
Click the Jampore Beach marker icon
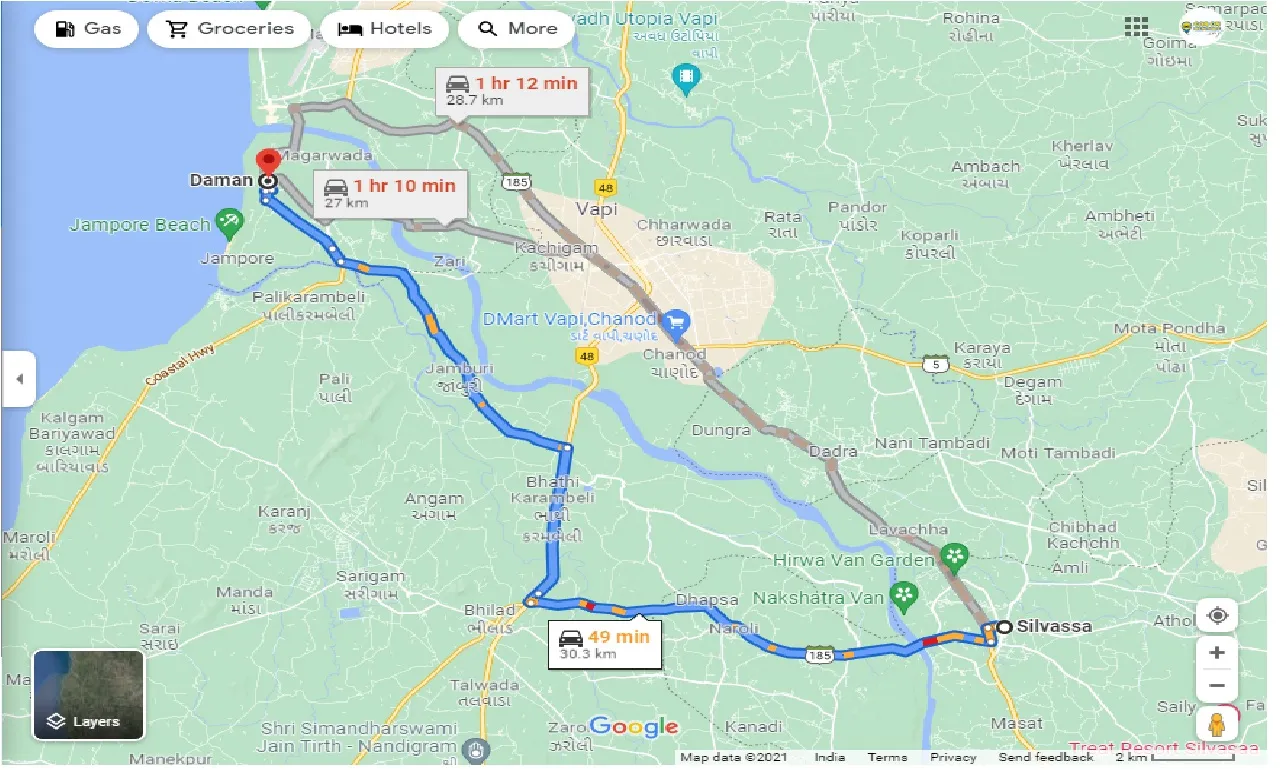[230, 225]
